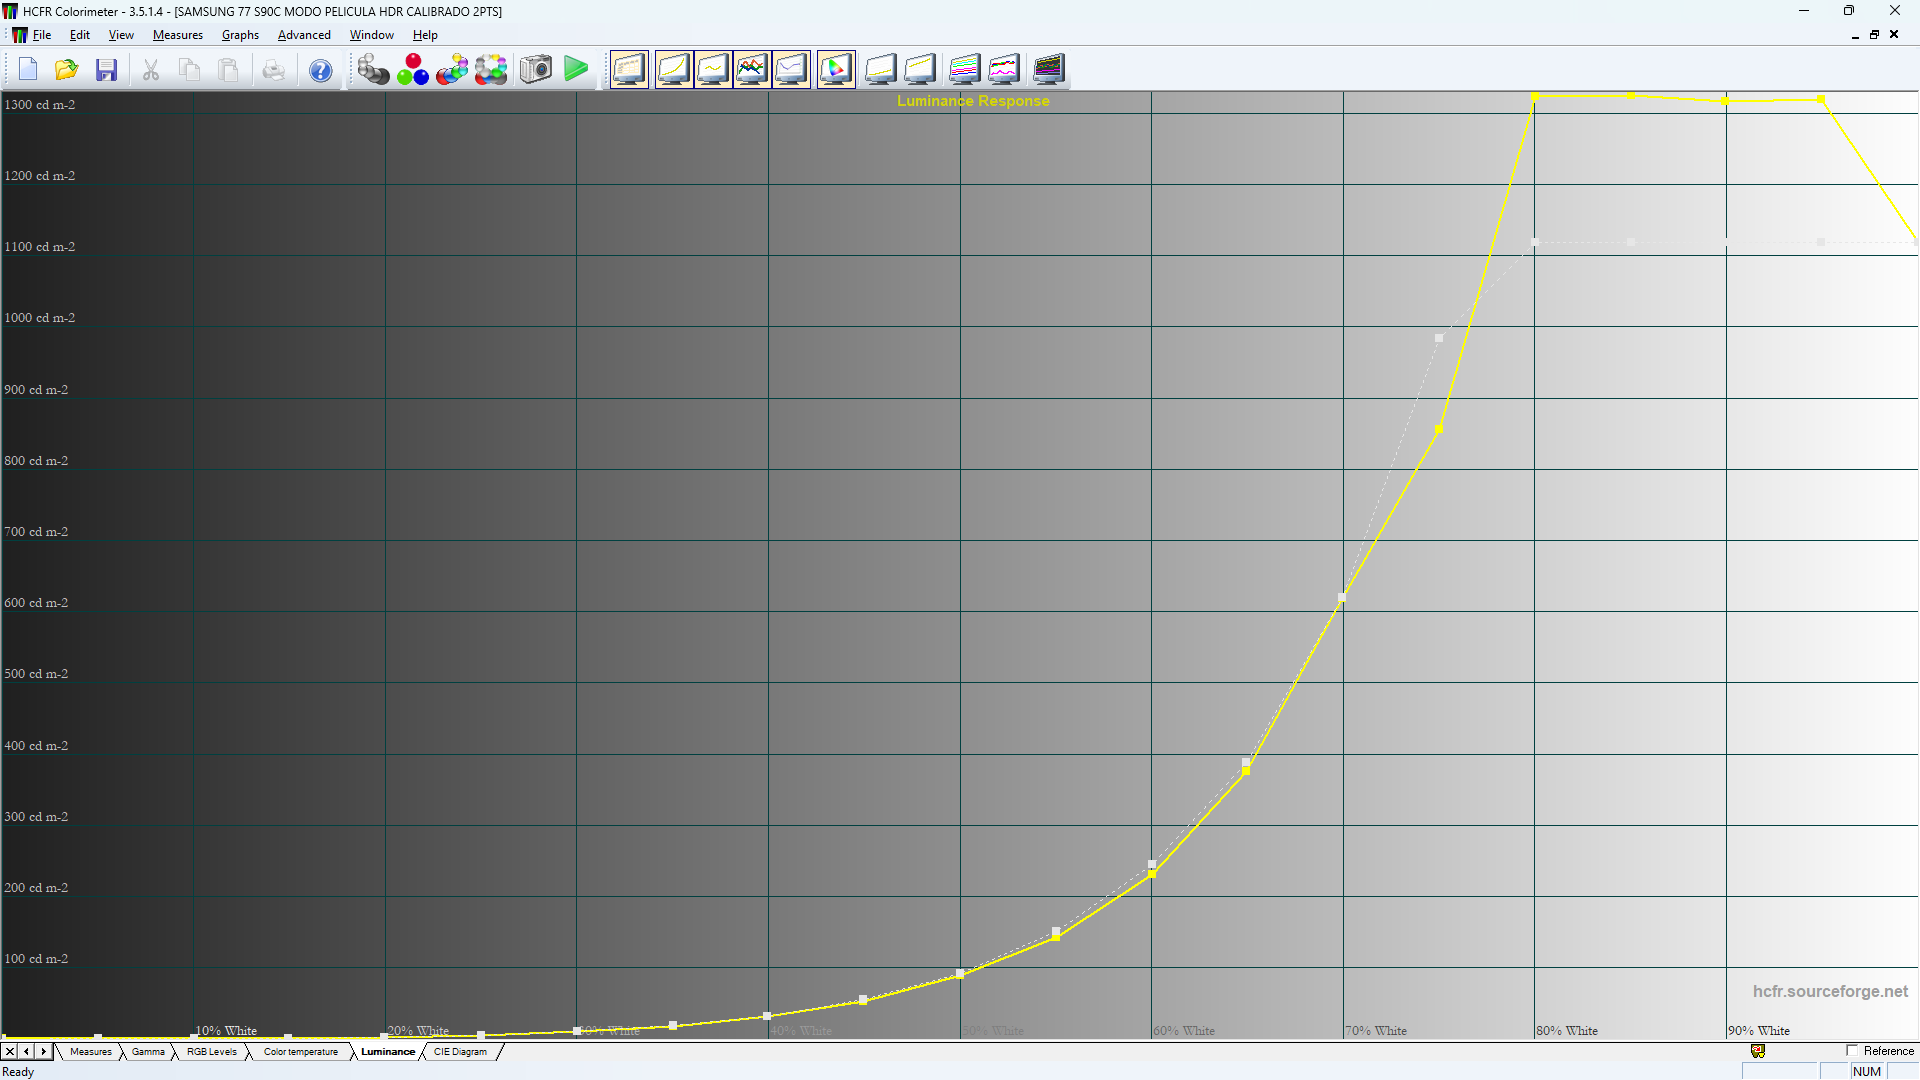
Task: Run a new measurement with the green play icon
Action: click(576, 69)
